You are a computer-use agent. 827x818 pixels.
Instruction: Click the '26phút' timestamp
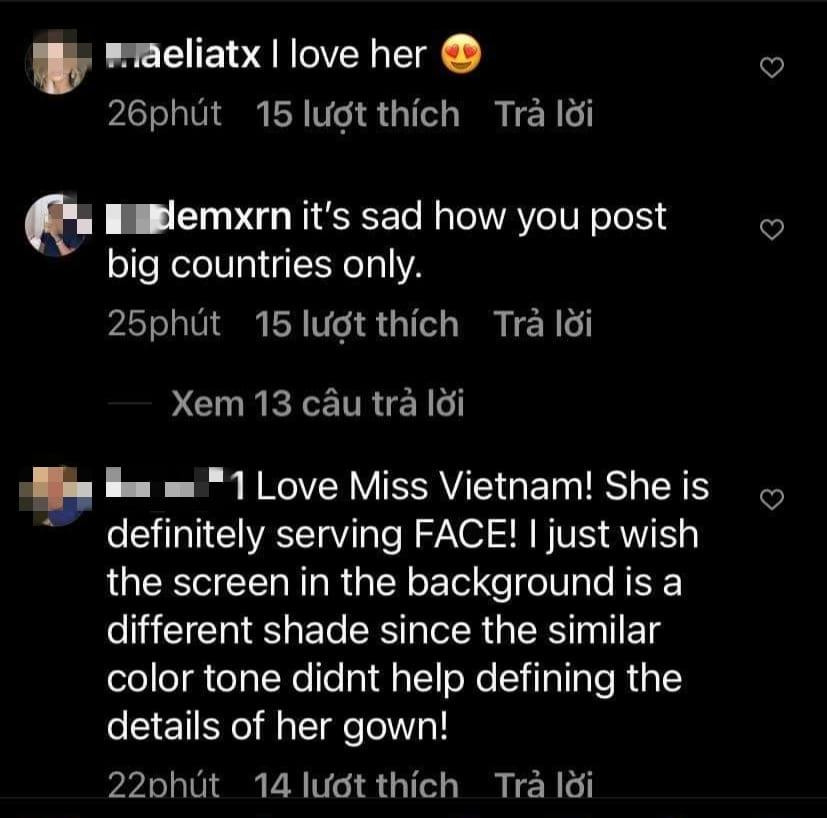[x=163, y=114]
